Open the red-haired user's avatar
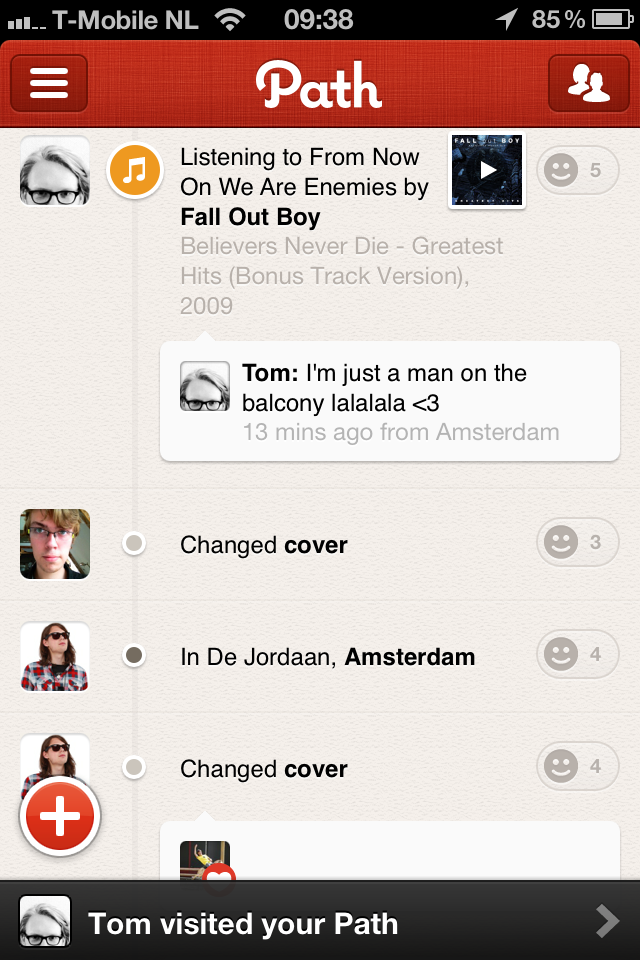Viewport: 640px width, 960px height. coord(55,544)
